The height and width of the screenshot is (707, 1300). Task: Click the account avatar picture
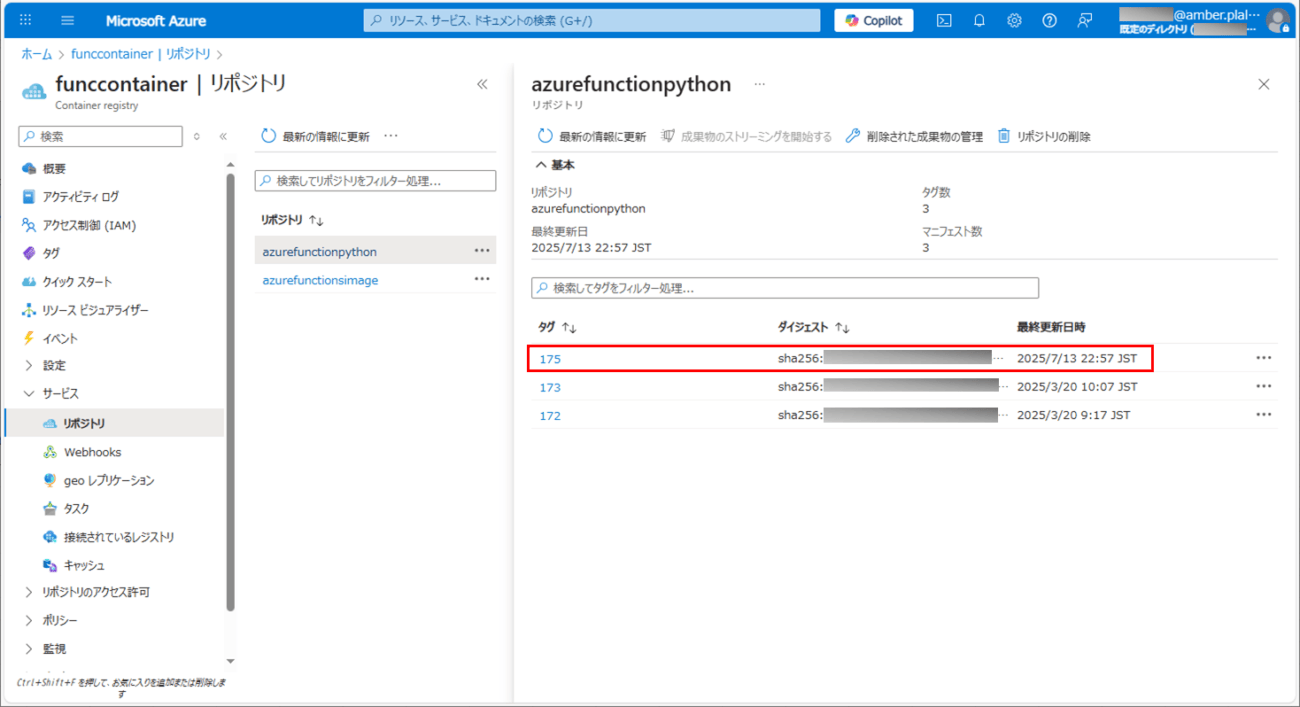[x=1277, y=20]
